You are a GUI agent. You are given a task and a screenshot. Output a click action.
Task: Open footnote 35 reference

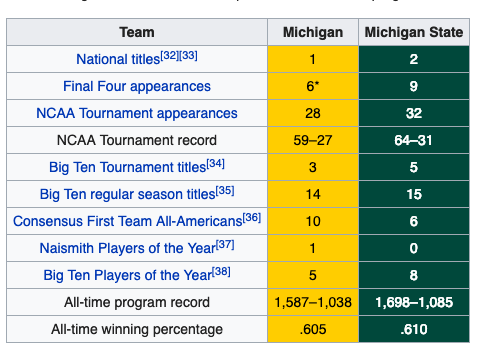pyautogui.click(x=225, y=190)
